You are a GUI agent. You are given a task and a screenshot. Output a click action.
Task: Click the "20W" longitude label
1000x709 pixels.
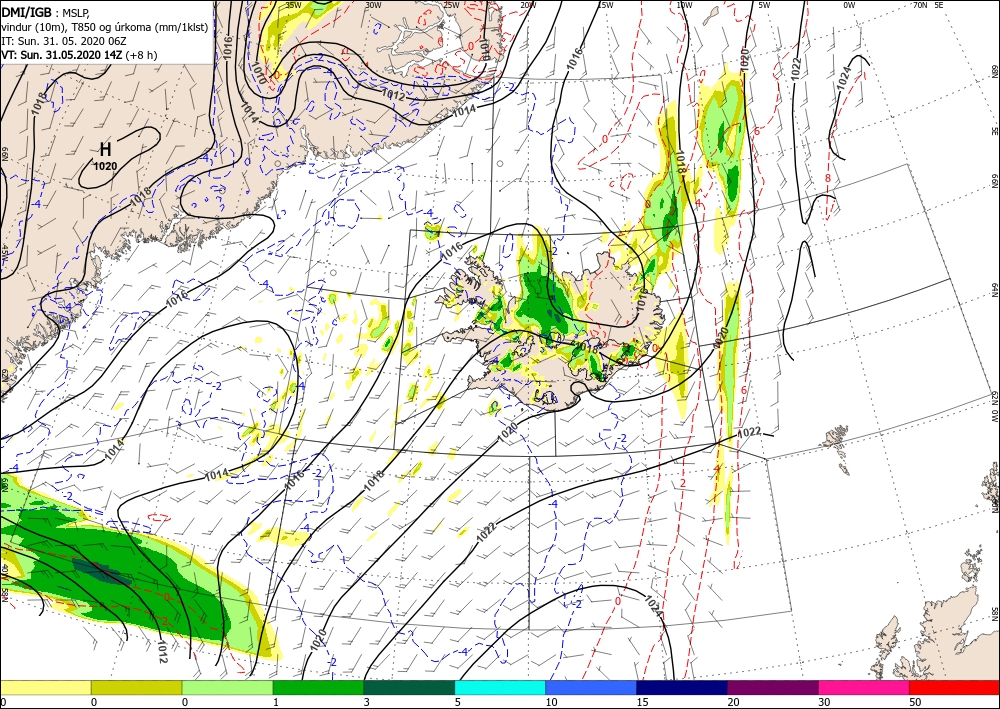click(x=528, y=5)
